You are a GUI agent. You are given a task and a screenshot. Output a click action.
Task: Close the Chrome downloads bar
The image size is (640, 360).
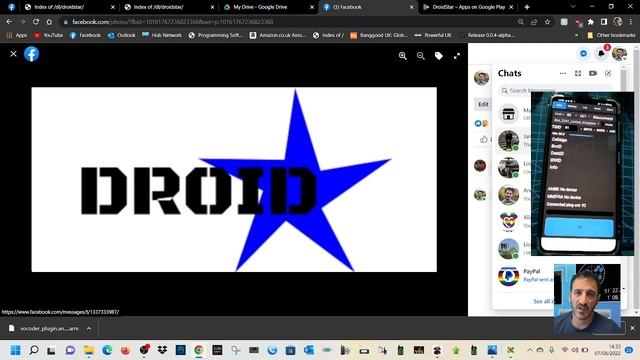point(632,328)
